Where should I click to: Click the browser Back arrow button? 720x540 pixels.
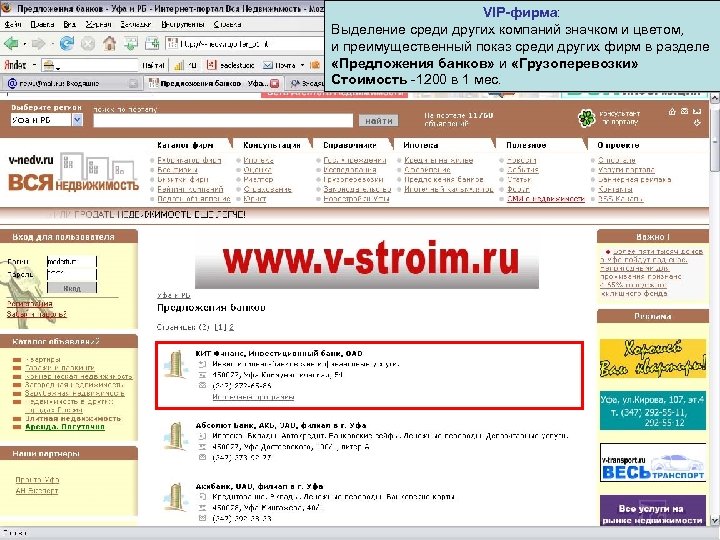tap(11, 44)
